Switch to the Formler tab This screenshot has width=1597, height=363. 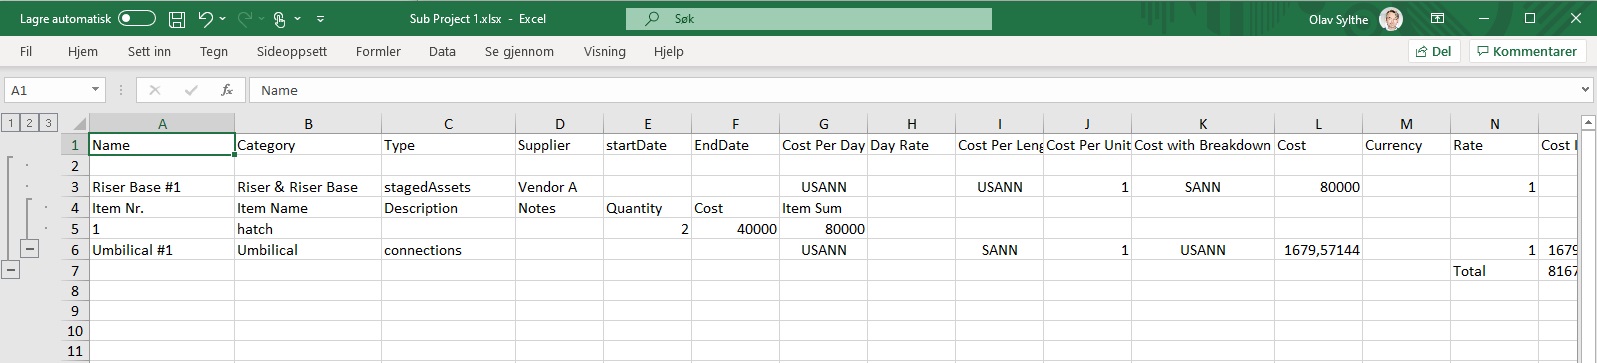378,51
